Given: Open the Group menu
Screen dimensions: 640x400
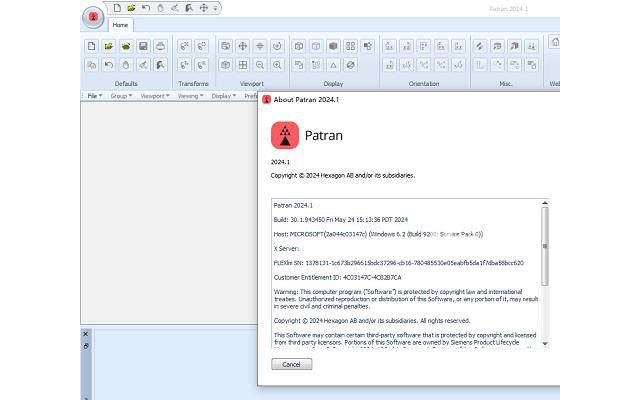Looking at the screenshot, I should pos(121,96).
